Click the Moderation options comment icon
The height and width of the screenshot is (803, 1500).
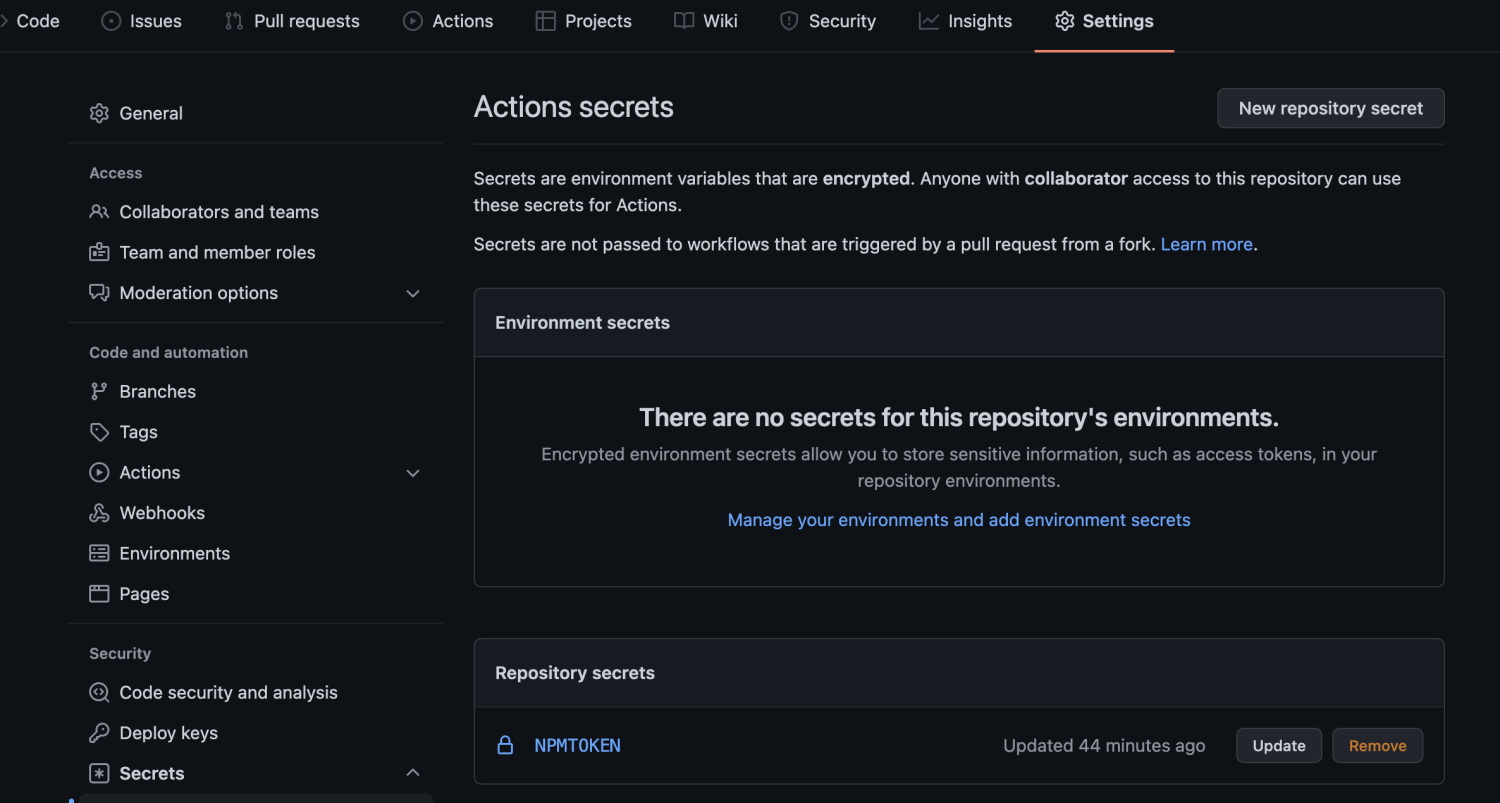tap(99, 293)
